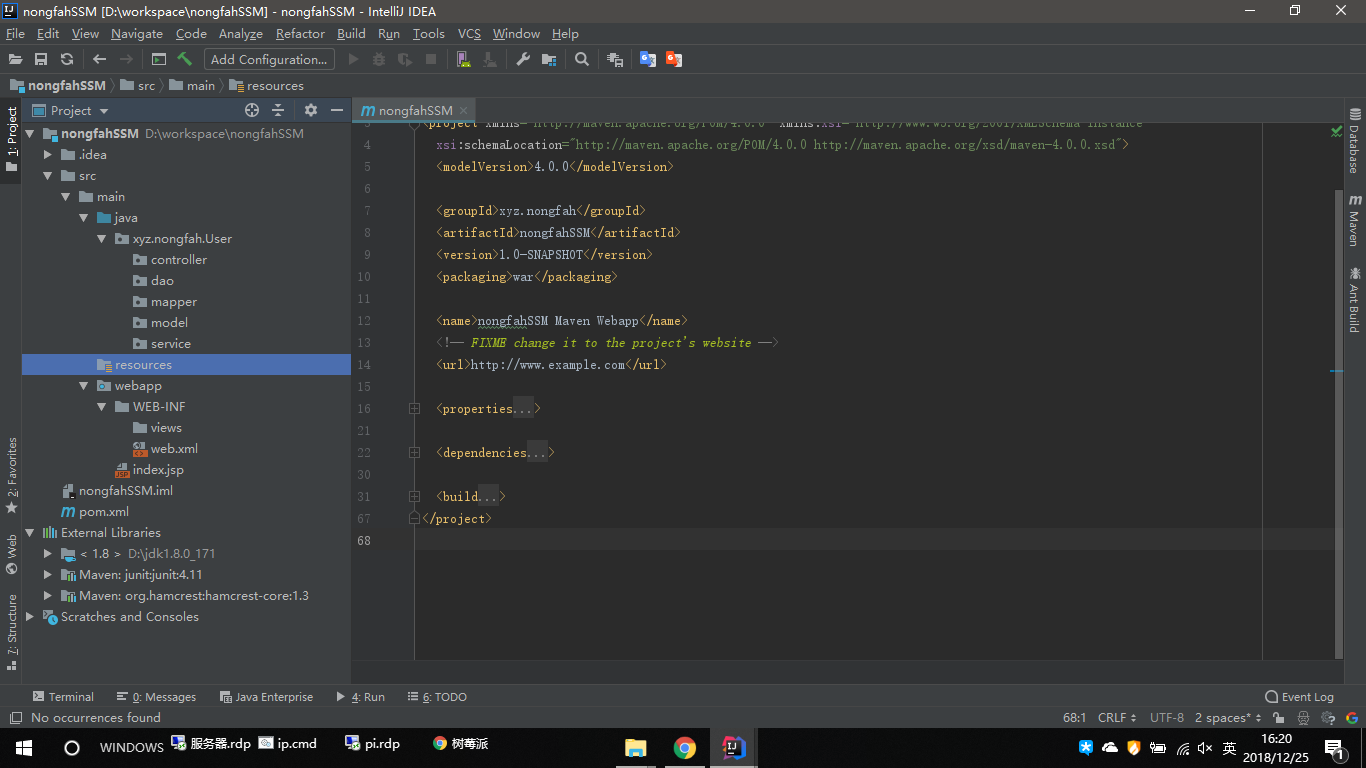This screenshot has height=768, width=1366.
Task: Click UTF-8 encoding in status bar
Action: (x=1167, y=718)
